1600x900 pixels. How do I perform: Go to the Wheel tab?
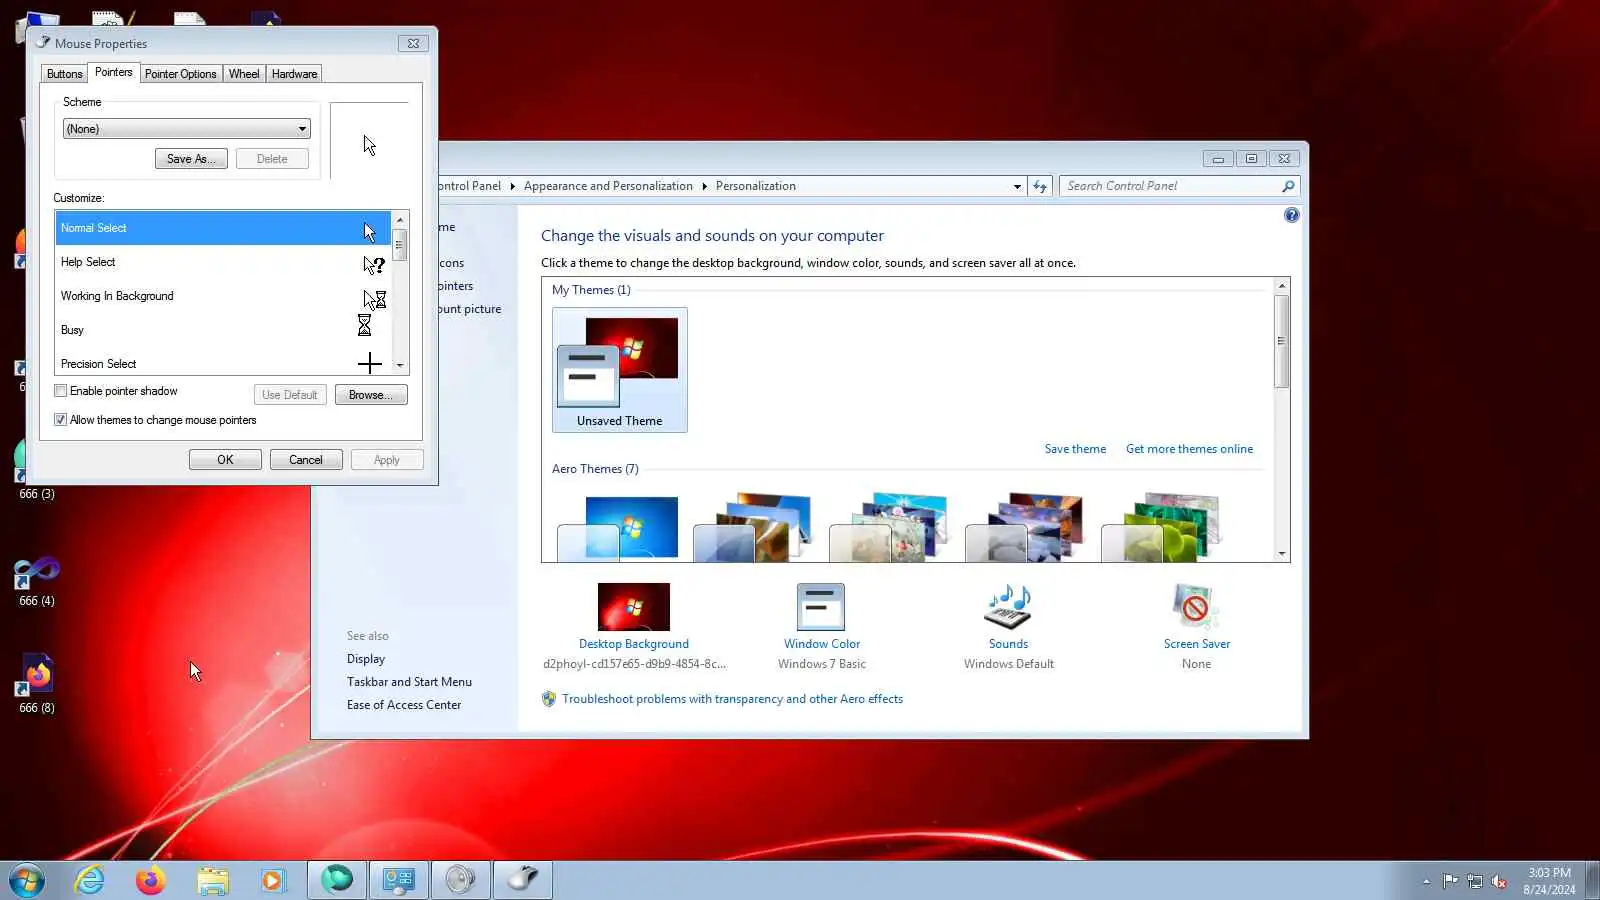(244, 74)
